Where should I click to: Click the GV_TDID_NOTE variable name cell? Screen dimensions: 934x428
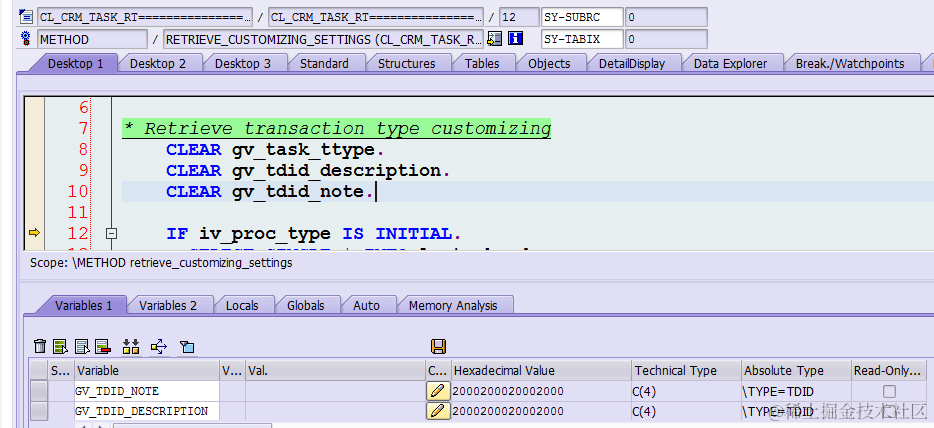(147, 391)
